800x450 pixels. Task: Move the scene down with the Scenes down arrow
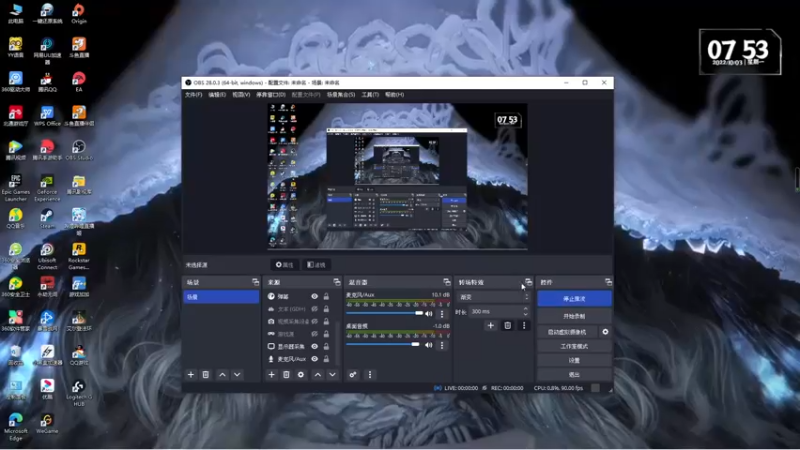tap(237, 374)
